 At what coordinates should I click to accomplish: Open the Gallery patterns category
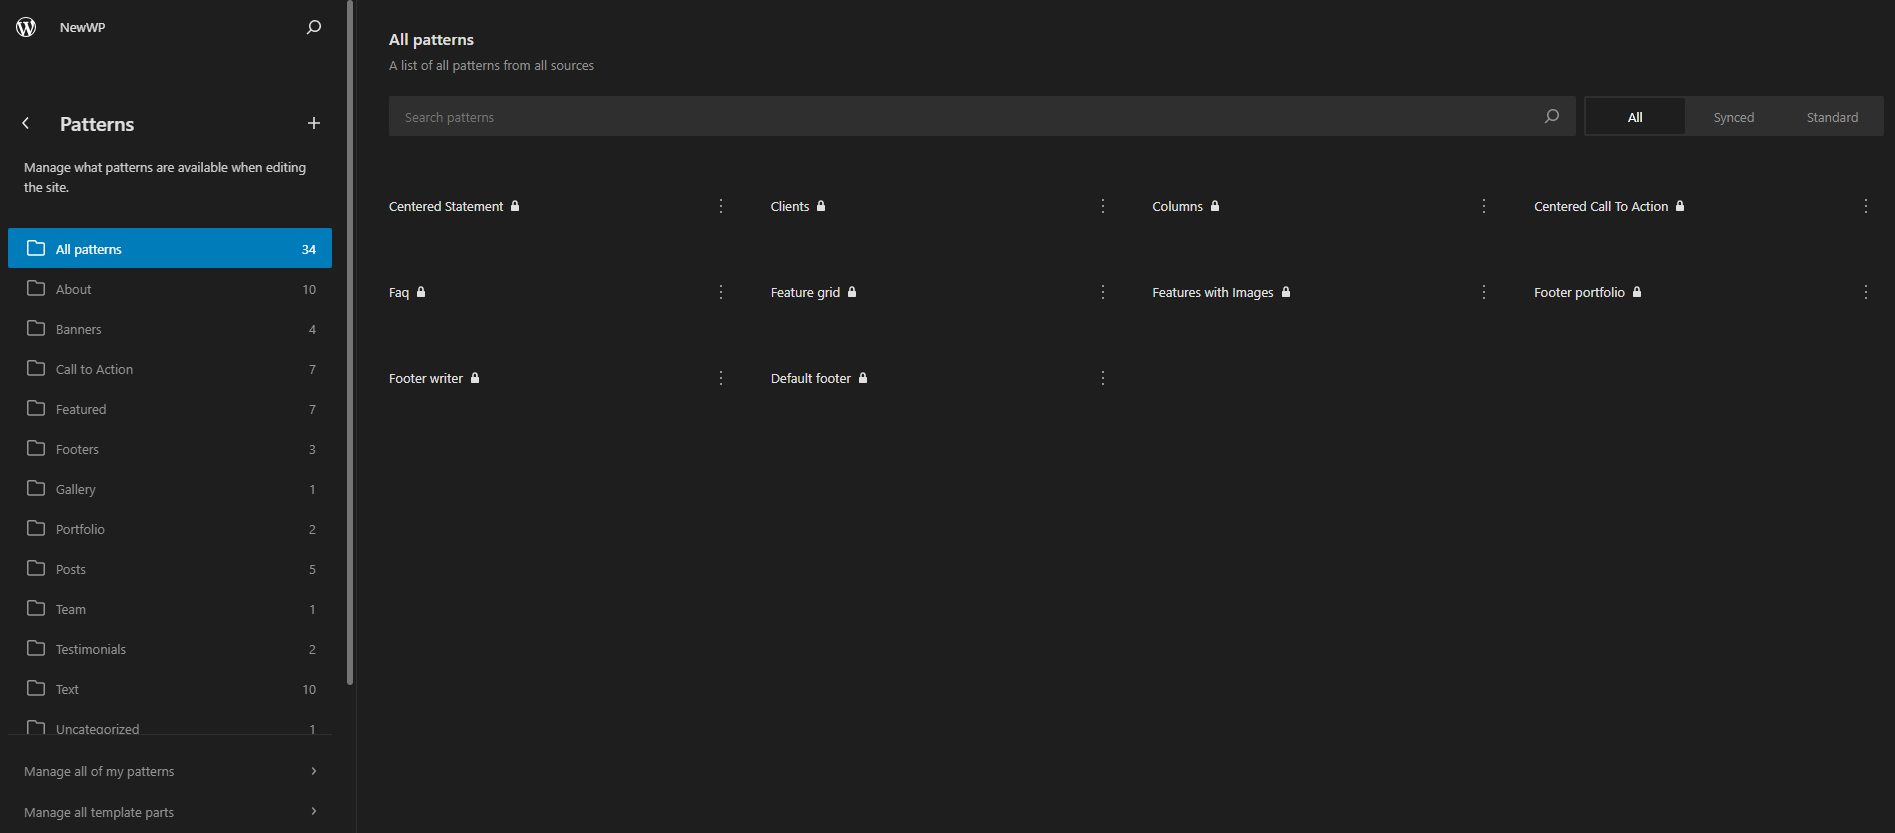coord(170,489)
